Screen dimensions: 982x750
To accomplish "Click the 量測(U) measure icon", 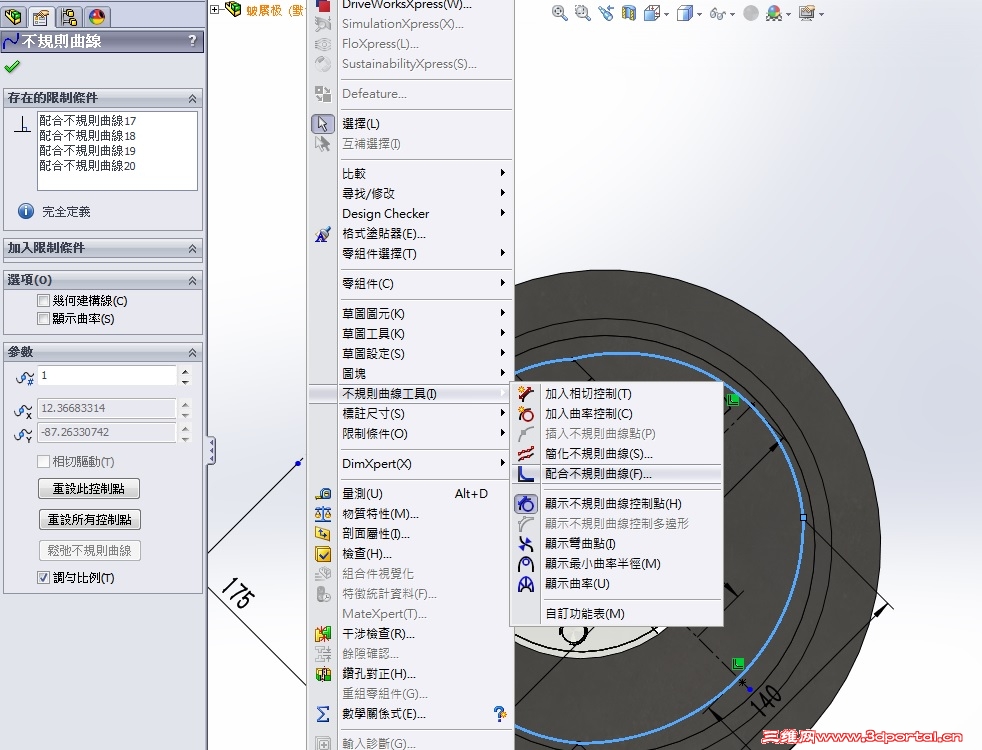I will tap(323, 494).
